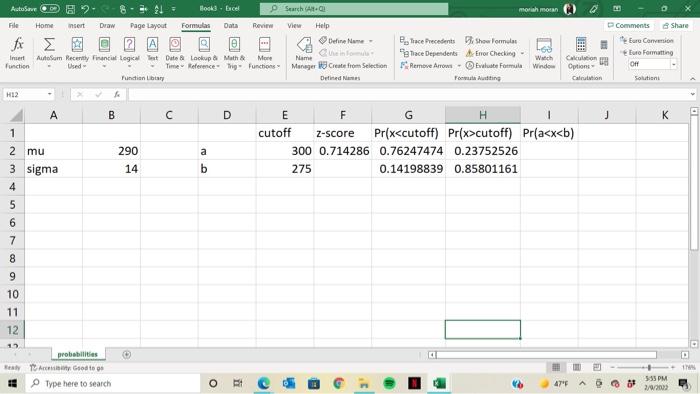This screenshot has height=394, width=700.
Task: Click the Accessibility status indicator
Action: (x=67, y=368)
